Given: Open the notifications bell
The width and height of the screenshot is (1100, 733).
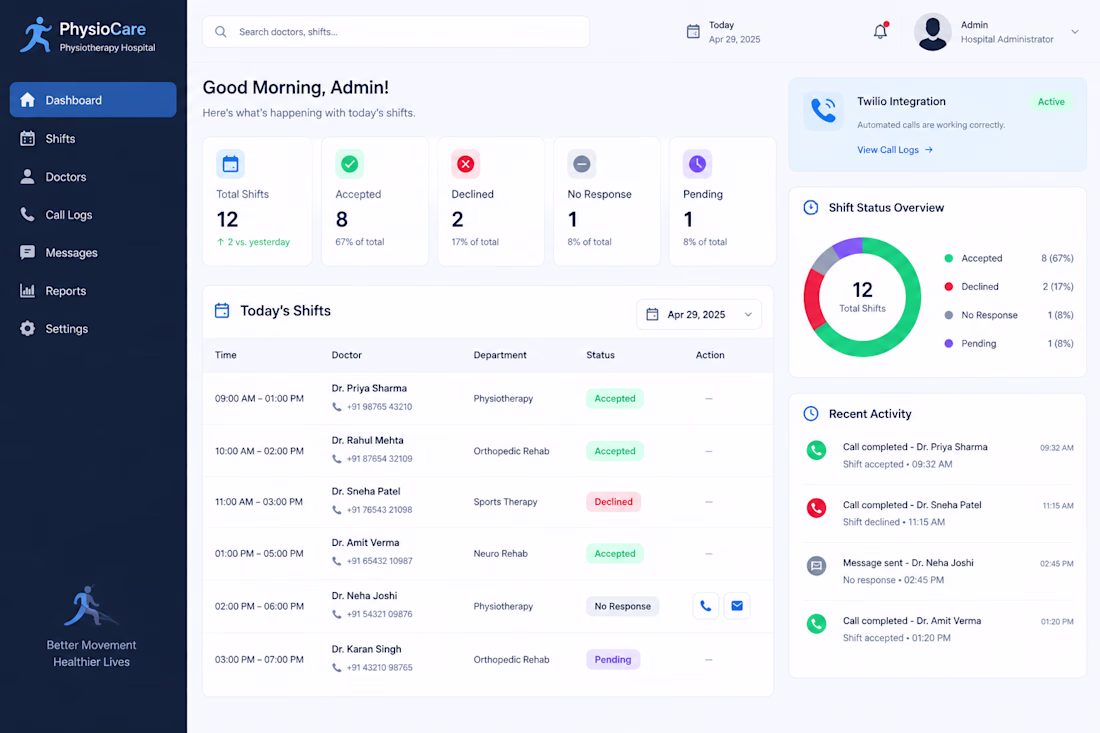Looking at the screenshot, I should click(880, 32).
